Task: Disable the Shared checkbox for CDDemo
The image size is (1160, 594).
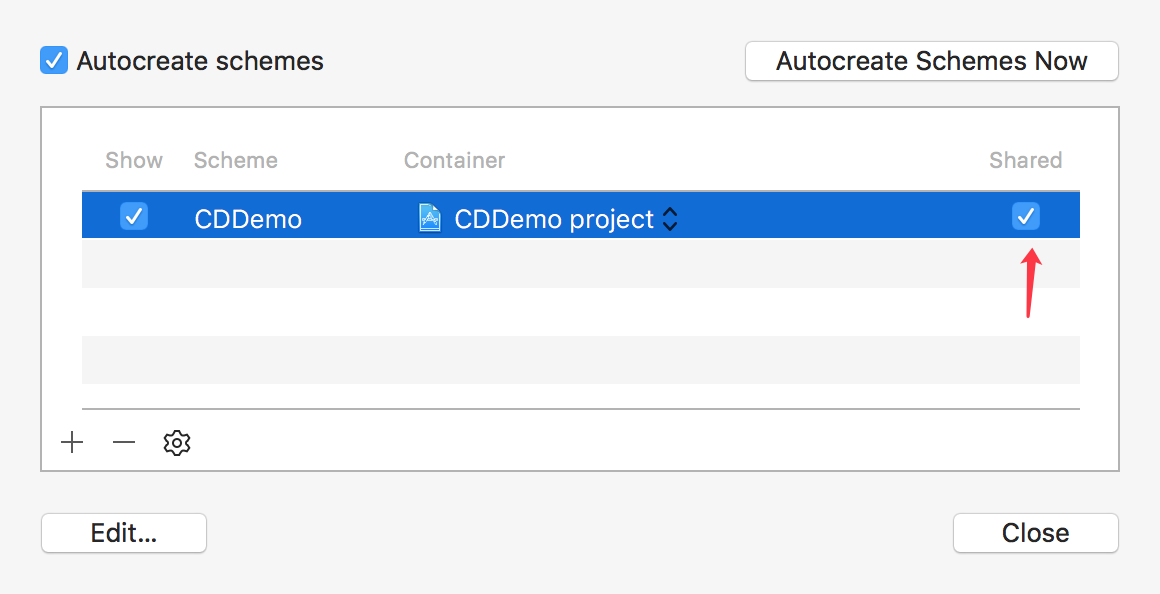Action: [1026, 216]
